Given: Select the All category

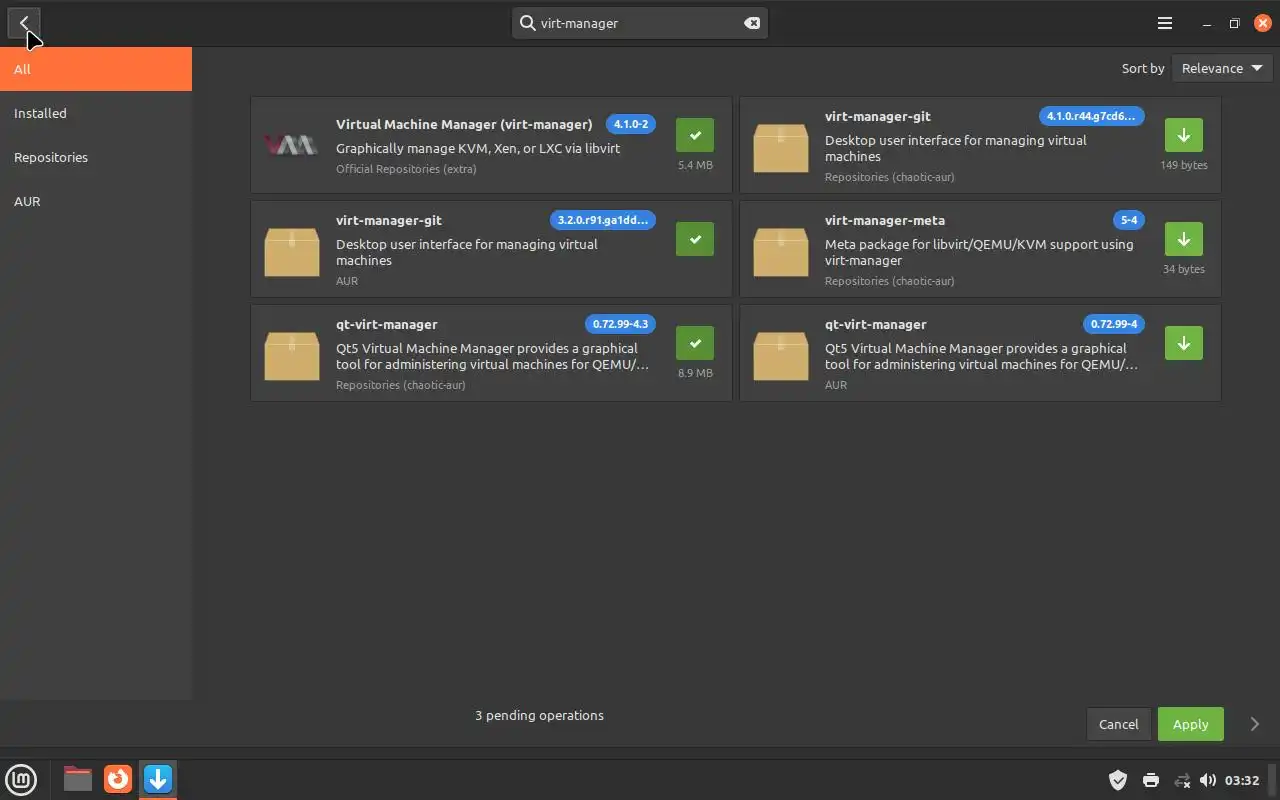Looking at the screenshot, I should click(x=96, y=69).
